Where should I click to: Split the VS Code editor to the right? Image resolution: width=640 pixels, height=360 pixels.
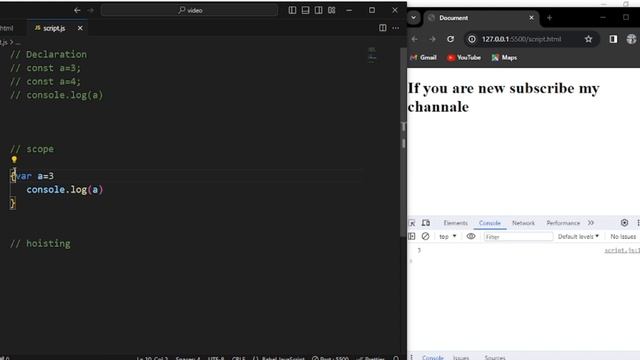[382, 28]
